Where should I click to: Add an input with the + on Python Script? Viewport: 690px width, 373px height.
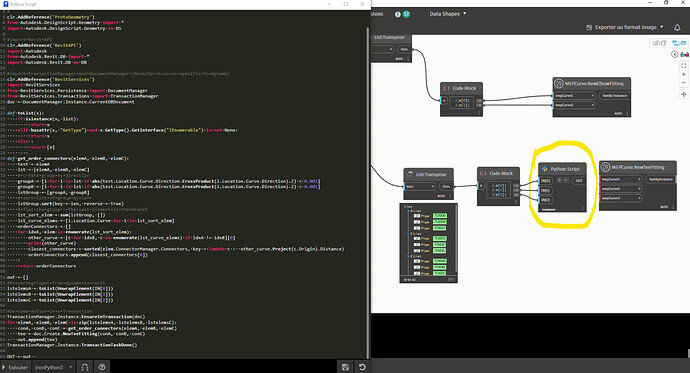(559, 180)
